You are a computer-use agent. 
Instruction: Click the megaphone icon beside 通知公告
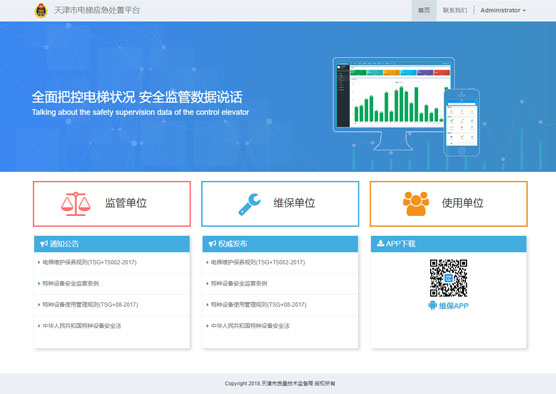(44, 244)
